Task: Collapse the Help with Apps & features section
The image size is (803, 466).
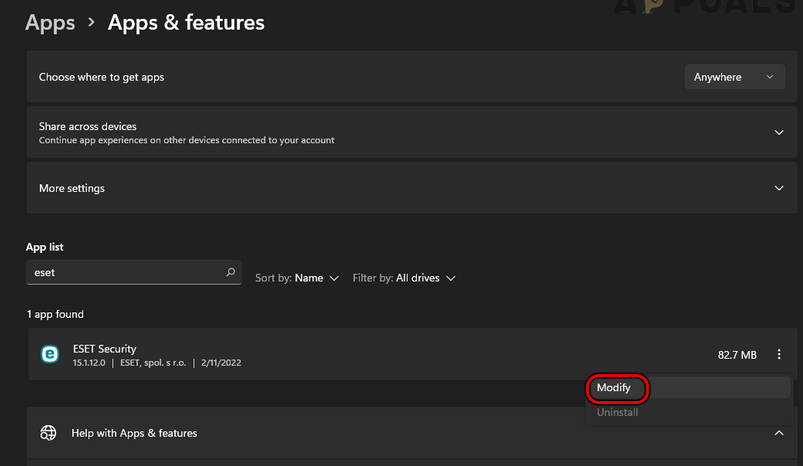Action: point(779,433)
